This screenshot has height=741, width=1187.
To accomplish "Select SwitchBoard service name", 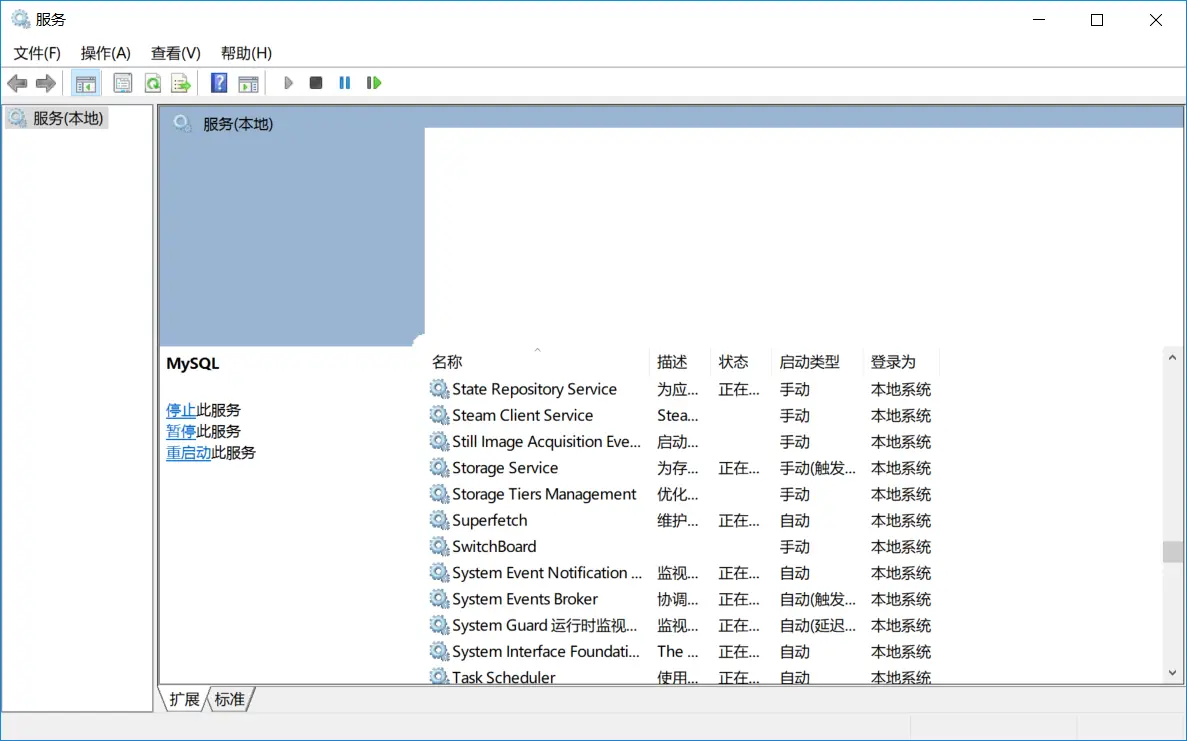I will (x=494, y=546).
